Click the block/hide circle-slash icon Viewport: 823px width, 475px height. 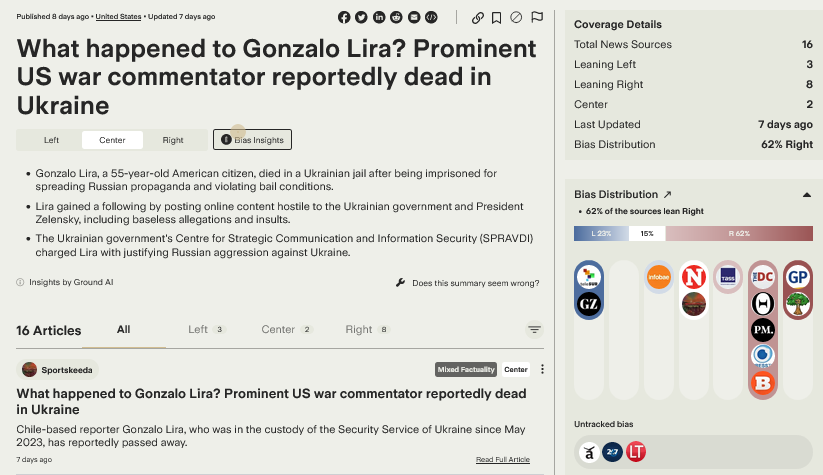pyautogui.click(x=516, y=18)
